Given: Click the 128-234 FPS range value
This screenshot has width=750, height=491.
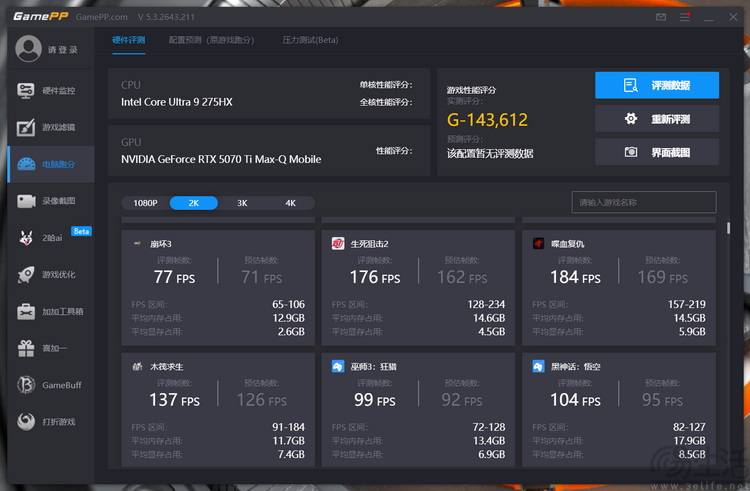Looking at the screenshot, I should point(486,304).
